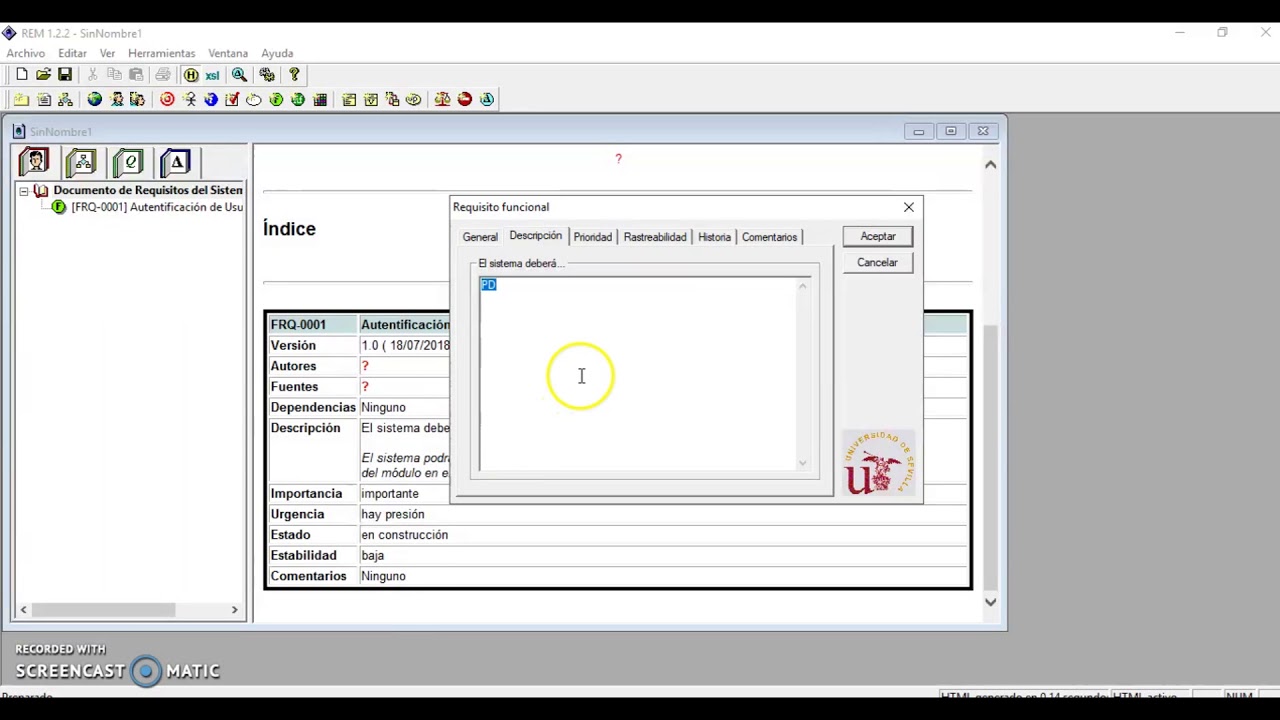Collapse Documento de Requisitos del Sistema tree node
This screenshot has height=720, width=1280.
pyautogui.click(x=23, y=190)
